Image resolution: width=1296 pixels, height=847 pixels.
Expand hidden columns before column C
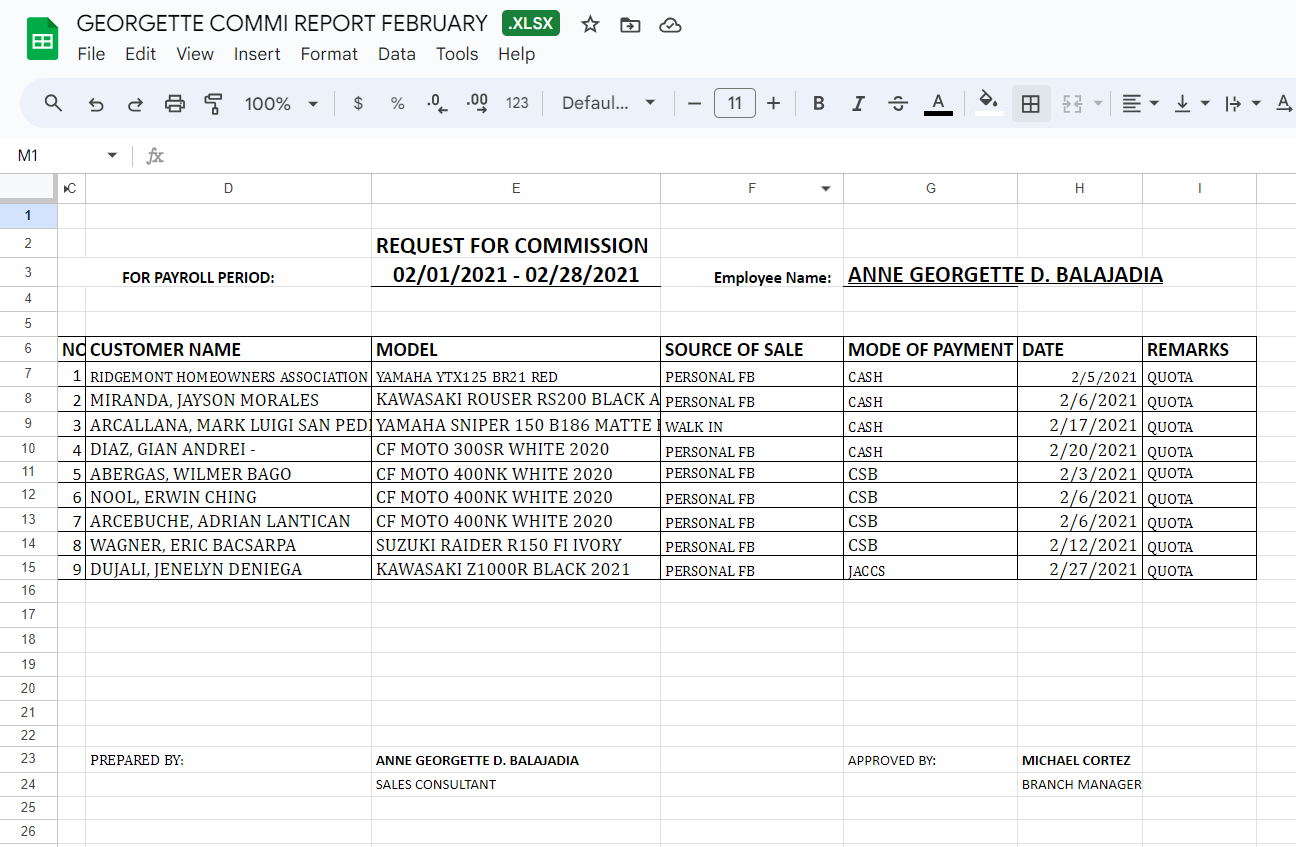coord(65,188)
